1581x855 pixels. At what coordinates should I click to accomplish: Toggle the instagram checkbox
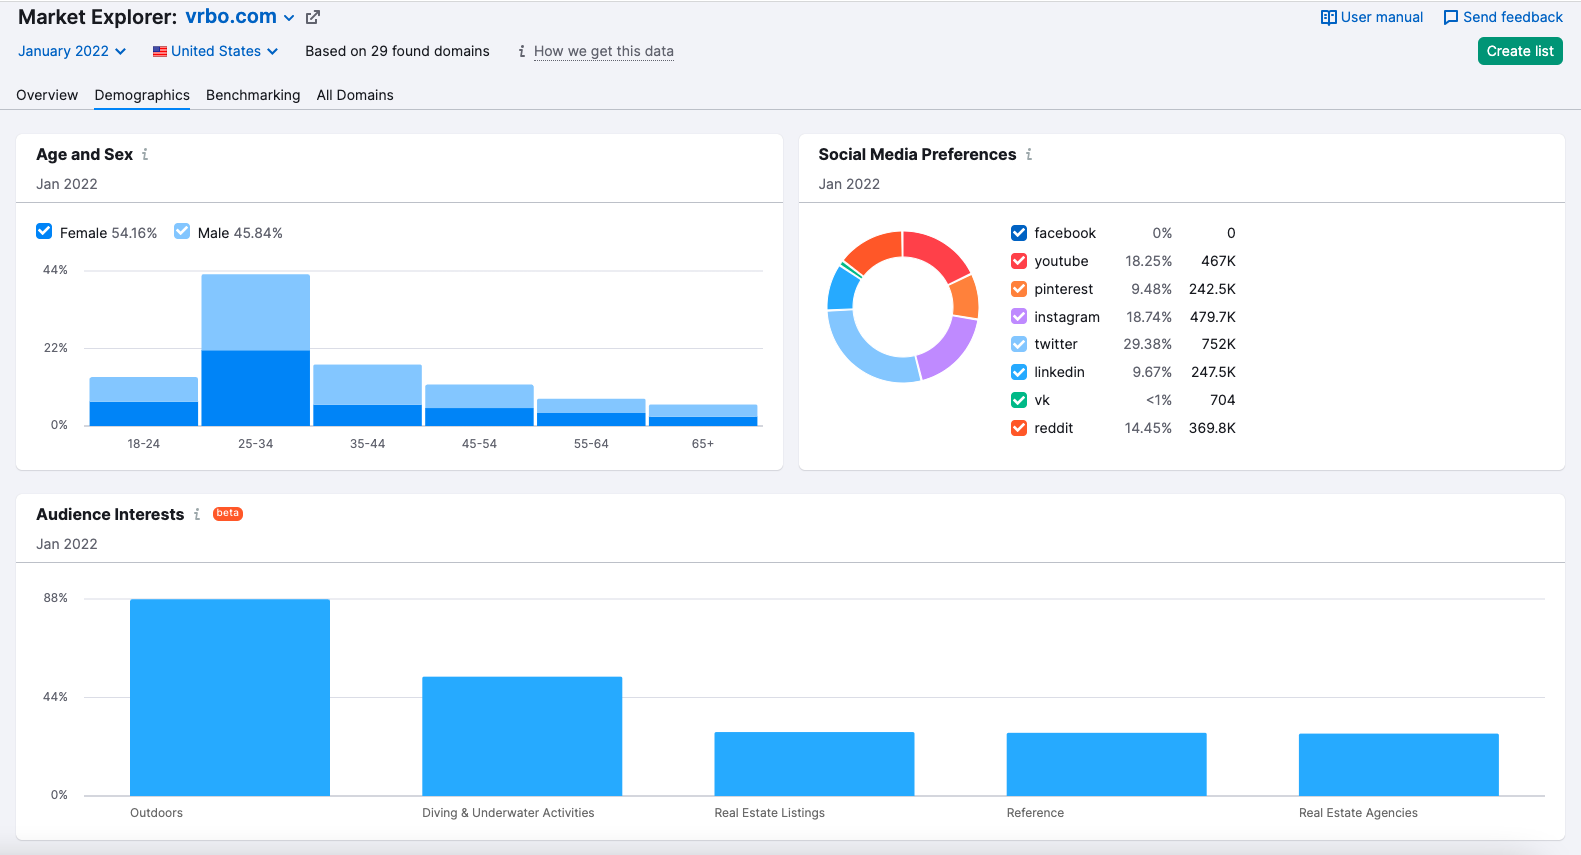click(1019, 316)
